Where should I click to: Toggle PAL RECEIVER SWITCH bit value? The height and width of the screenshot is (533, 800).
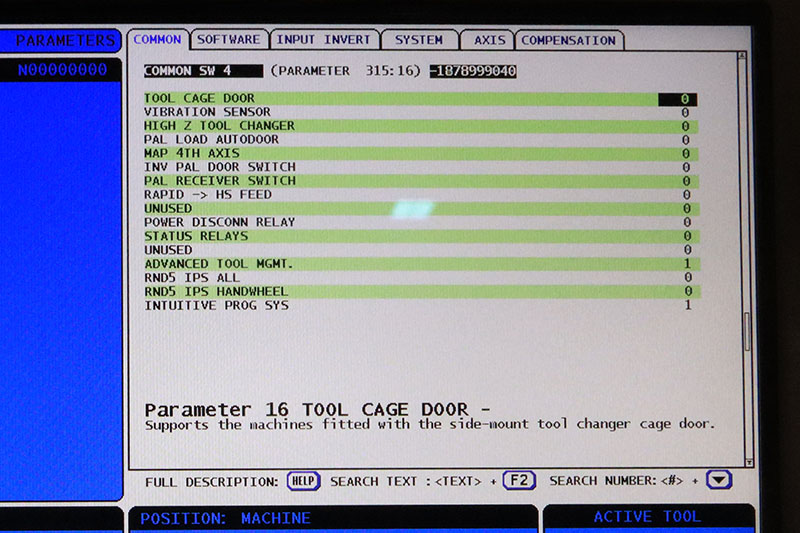point(686,181)
